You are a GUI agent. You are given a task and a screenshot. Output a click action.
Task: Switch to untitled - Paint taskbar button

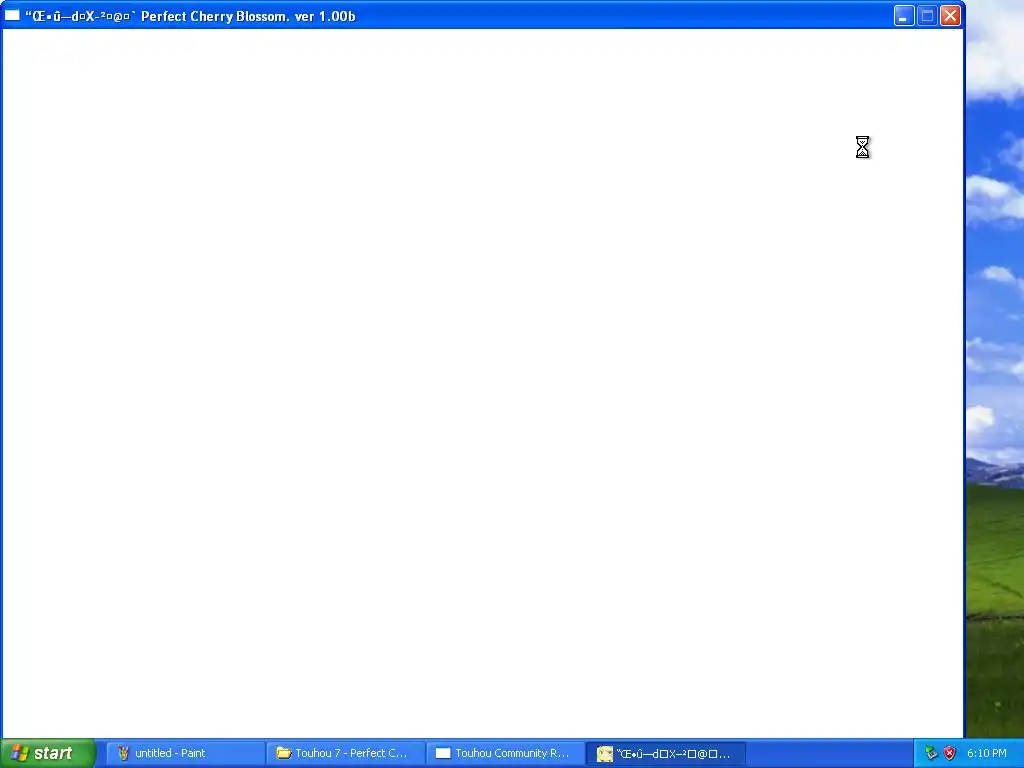(x=186, y=753)
